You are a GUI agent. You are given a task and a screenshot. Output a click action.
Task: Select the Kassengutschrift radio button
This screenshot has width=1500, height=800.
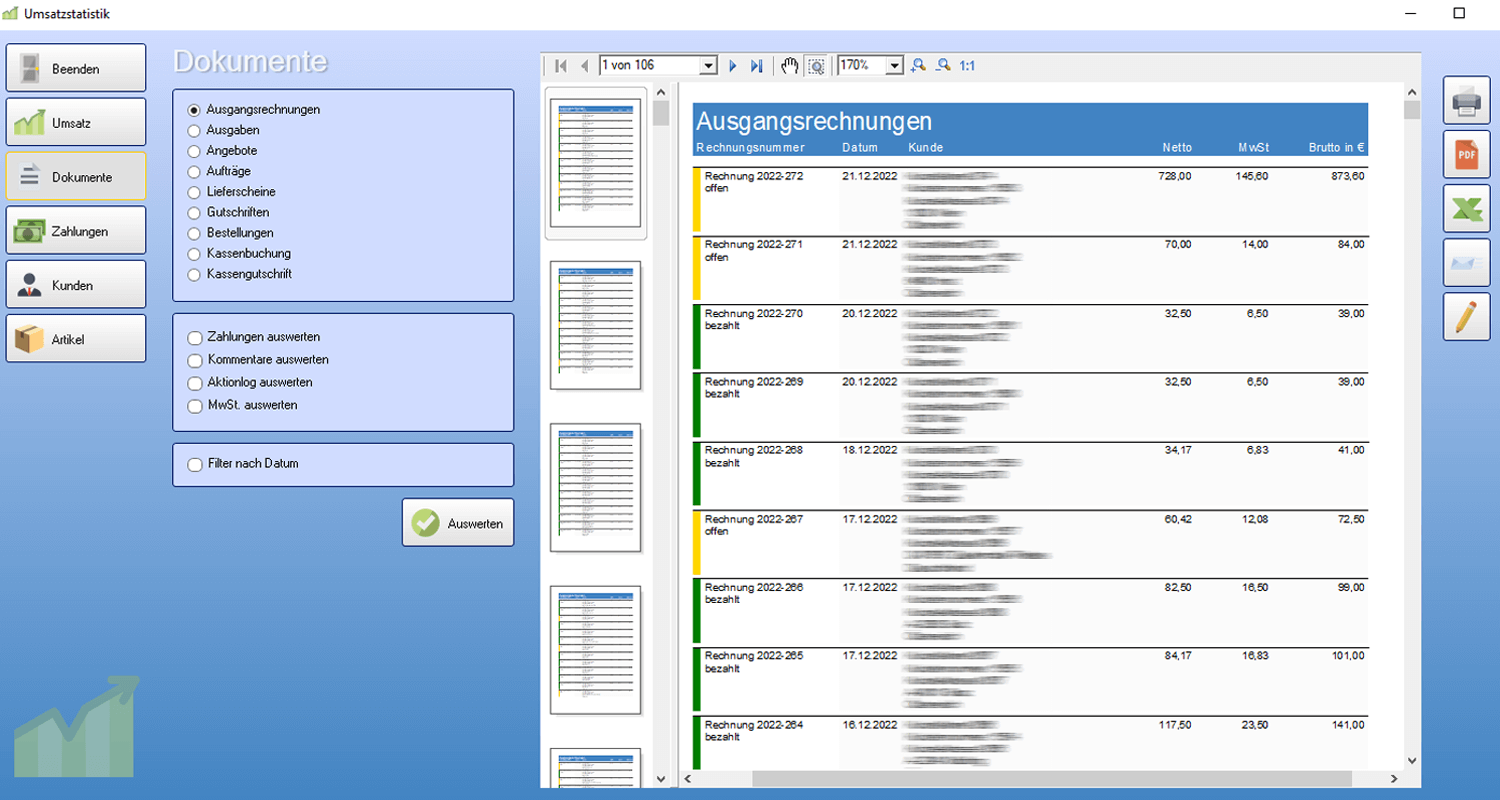pos(194,274)
